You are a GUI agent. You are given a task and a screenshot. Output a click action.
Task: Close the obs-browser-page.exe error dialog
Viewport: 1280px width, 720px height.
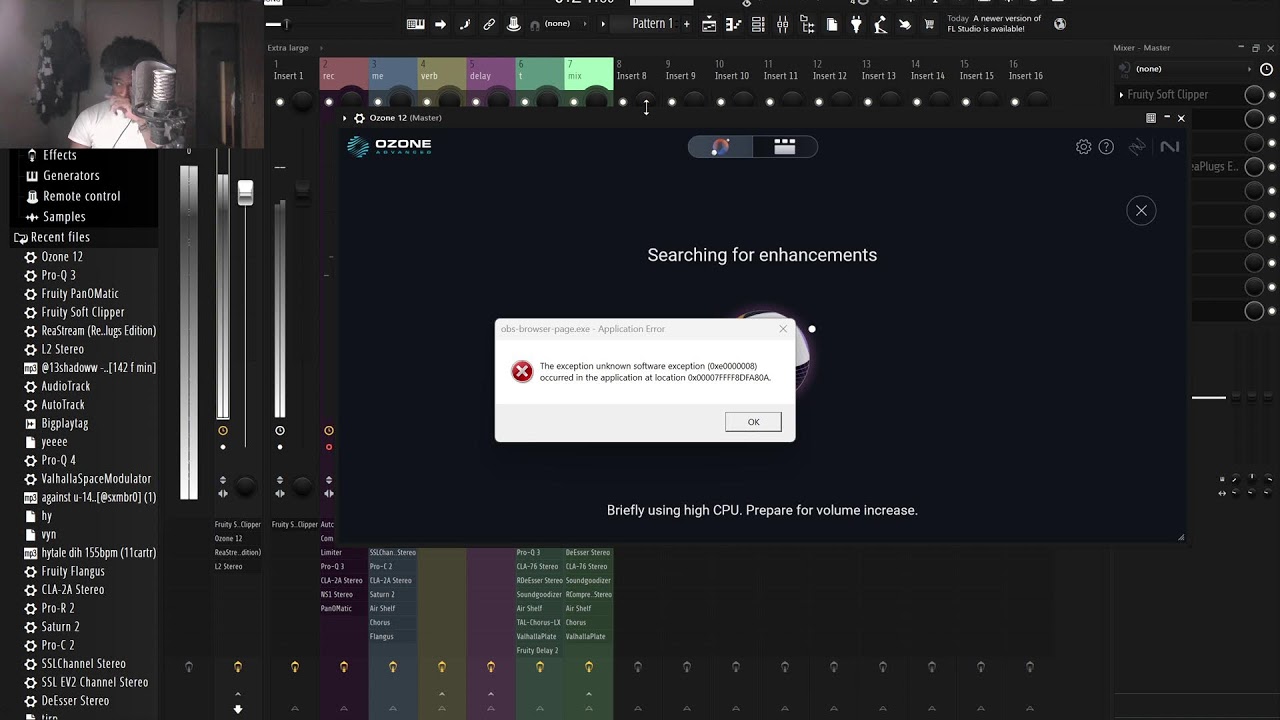(x=783, y=329)
